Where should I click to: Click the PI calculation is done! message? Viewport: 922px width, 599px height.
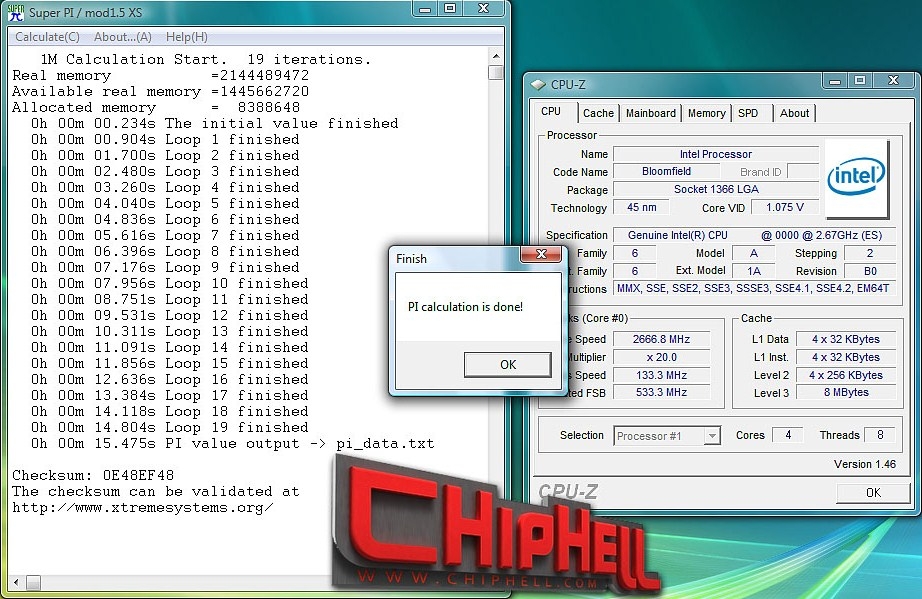(x=465, y=307)
